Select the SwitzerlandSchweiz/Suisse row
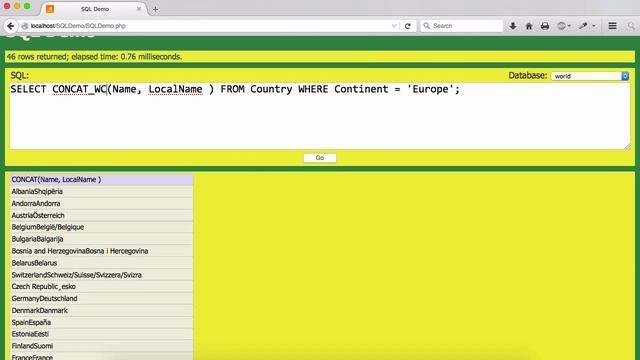 point(101,275)
